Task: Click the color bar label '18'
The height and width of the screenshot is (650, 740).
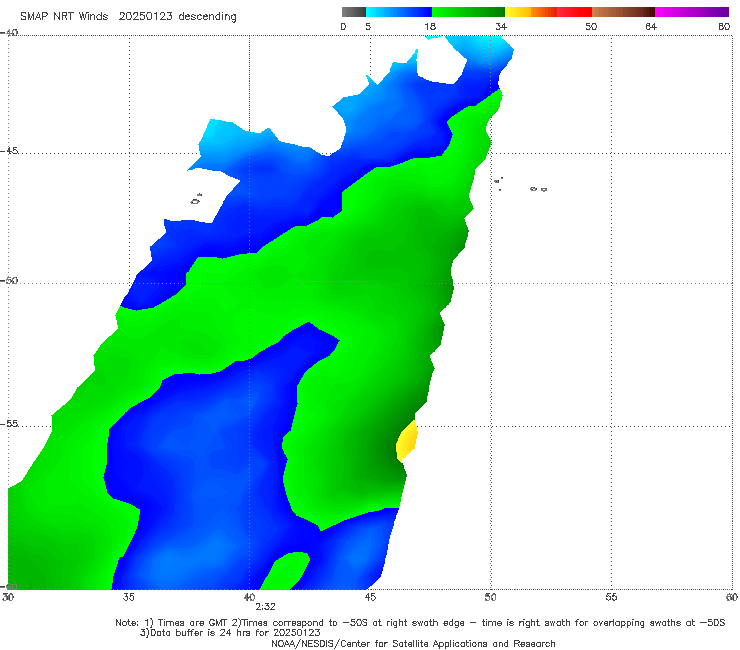Action: pos(430,26)
